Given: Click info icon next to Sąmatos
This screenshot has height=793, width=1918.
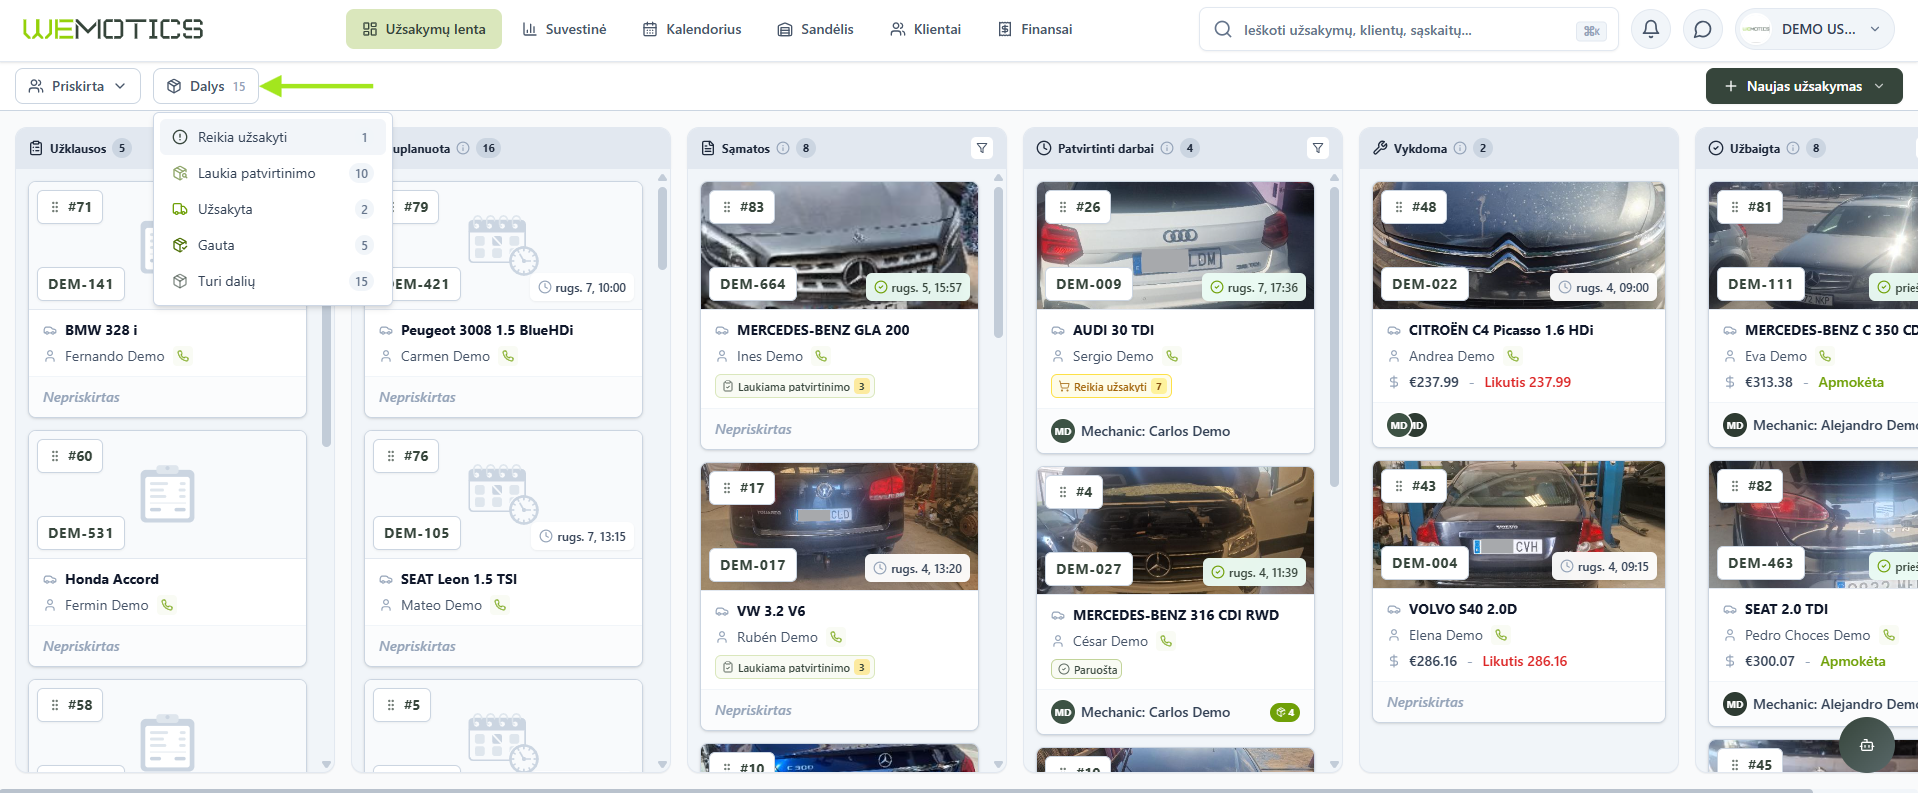Looking at the screenshot, I should pos(783,148).
